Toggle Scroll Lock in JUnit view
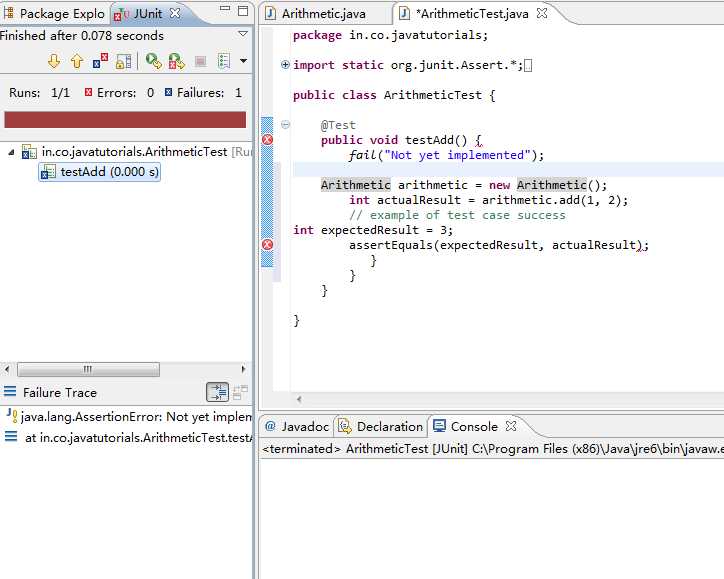The image size is (724, 579). [x=123, y=61]
